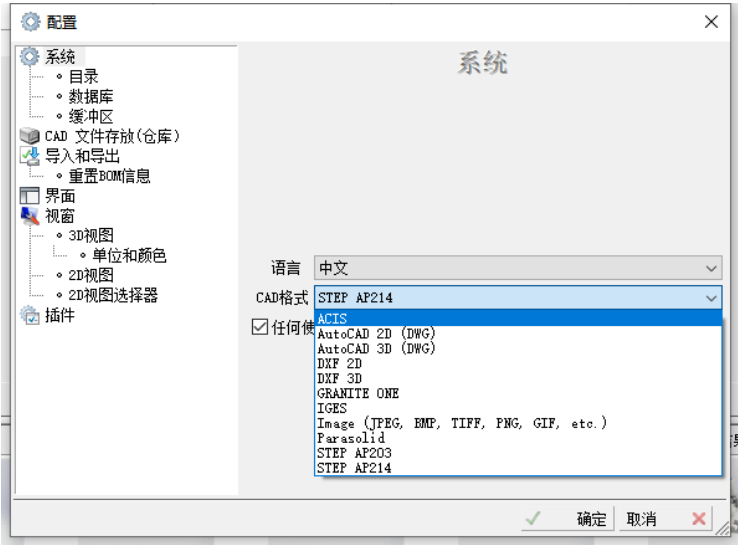
Task: Click the CAD 文件存放(仓库) database icon
Action: pos(30,136)
